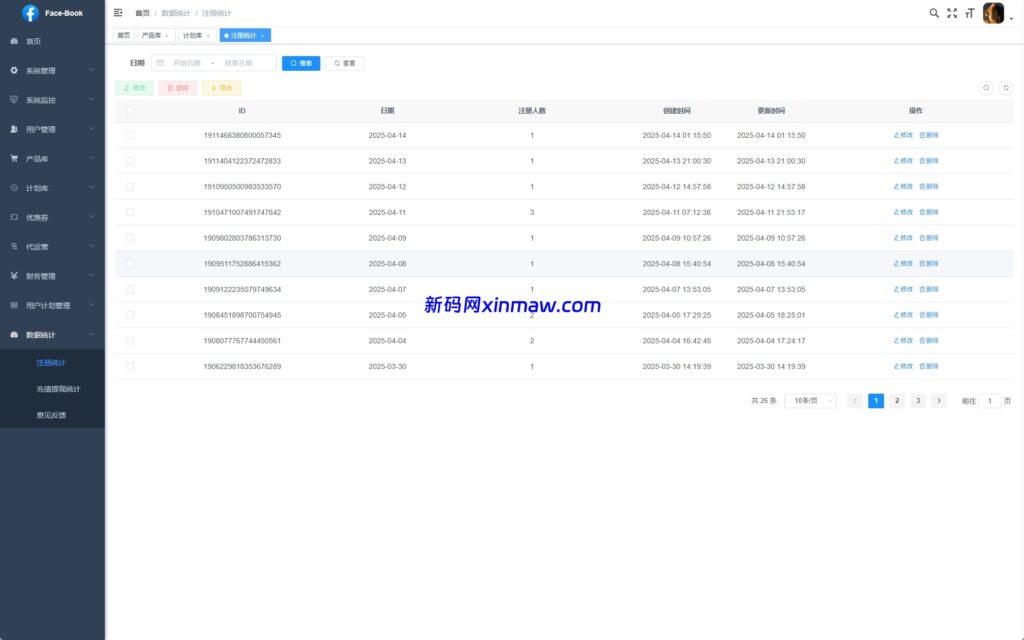Viewport: 1024px width, 640px height.
Task: Click the column settings icon near table top-right
Action: pyautogui.click(x=987, y=88)
